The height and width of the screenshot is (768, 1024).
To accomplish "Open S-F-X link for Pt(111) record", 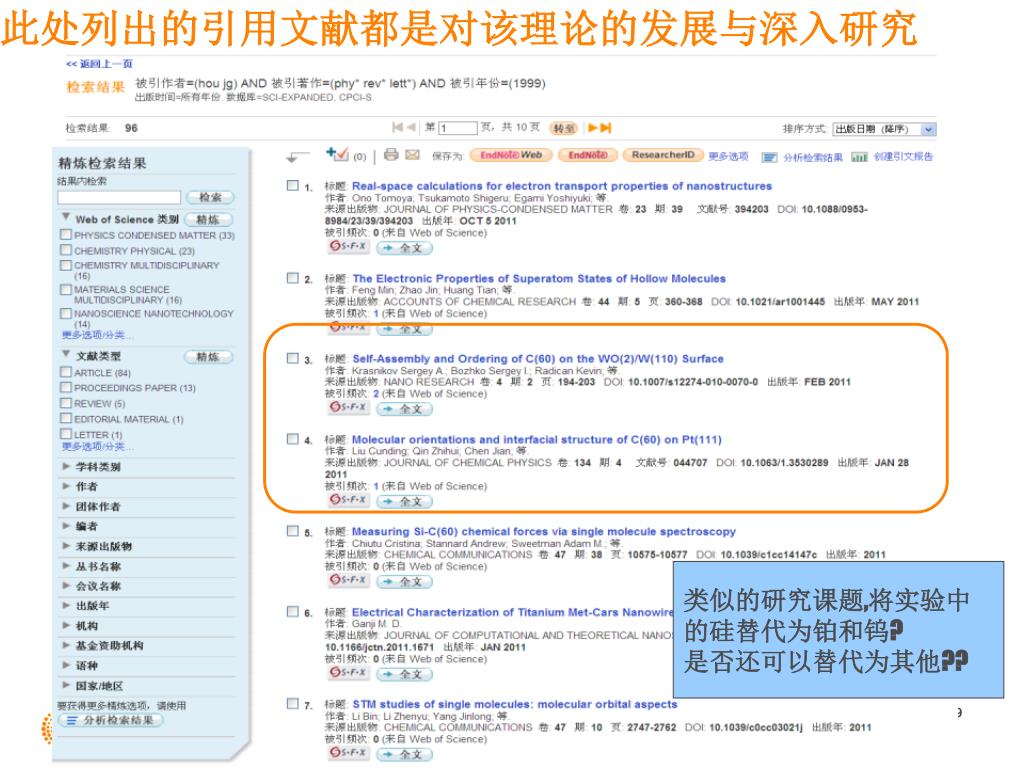I will [x=349, y=500].
